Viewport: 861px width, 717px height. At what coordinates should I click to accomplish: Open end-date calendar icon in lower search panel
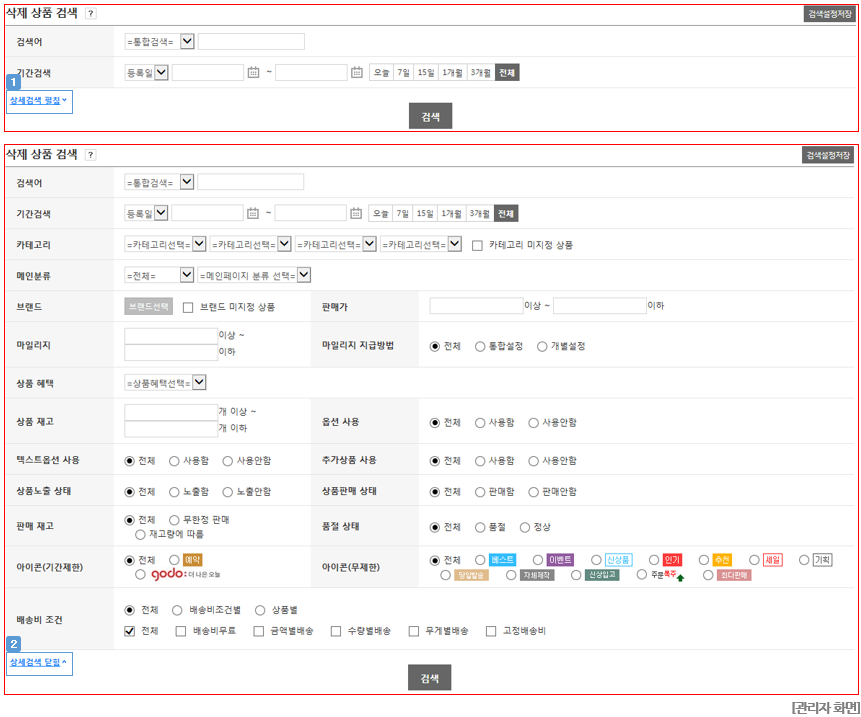coord(356,214)
